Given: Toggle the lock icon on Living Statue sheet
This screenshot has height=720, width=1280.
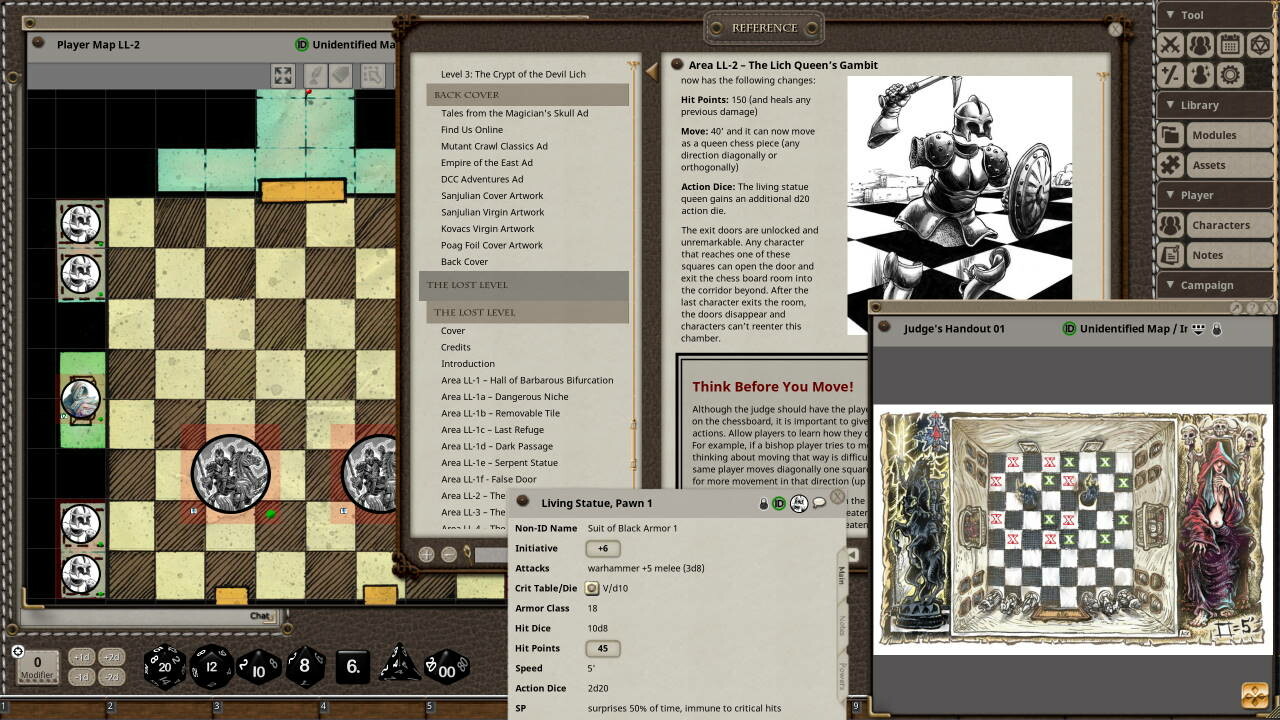Looking at the screenshot, I should (x=764, y=503).
